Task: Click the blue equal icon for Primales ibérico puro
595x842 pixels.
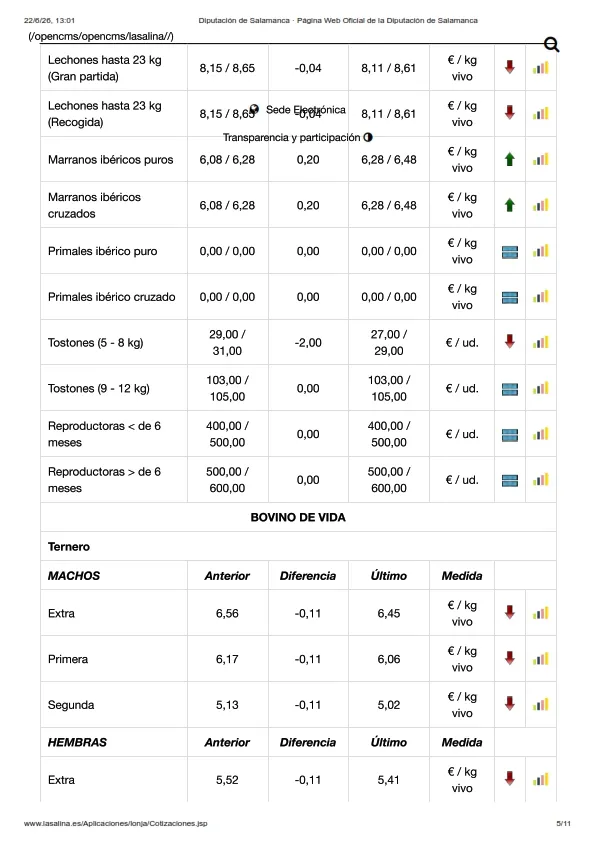Action: [x=510, y=252]
